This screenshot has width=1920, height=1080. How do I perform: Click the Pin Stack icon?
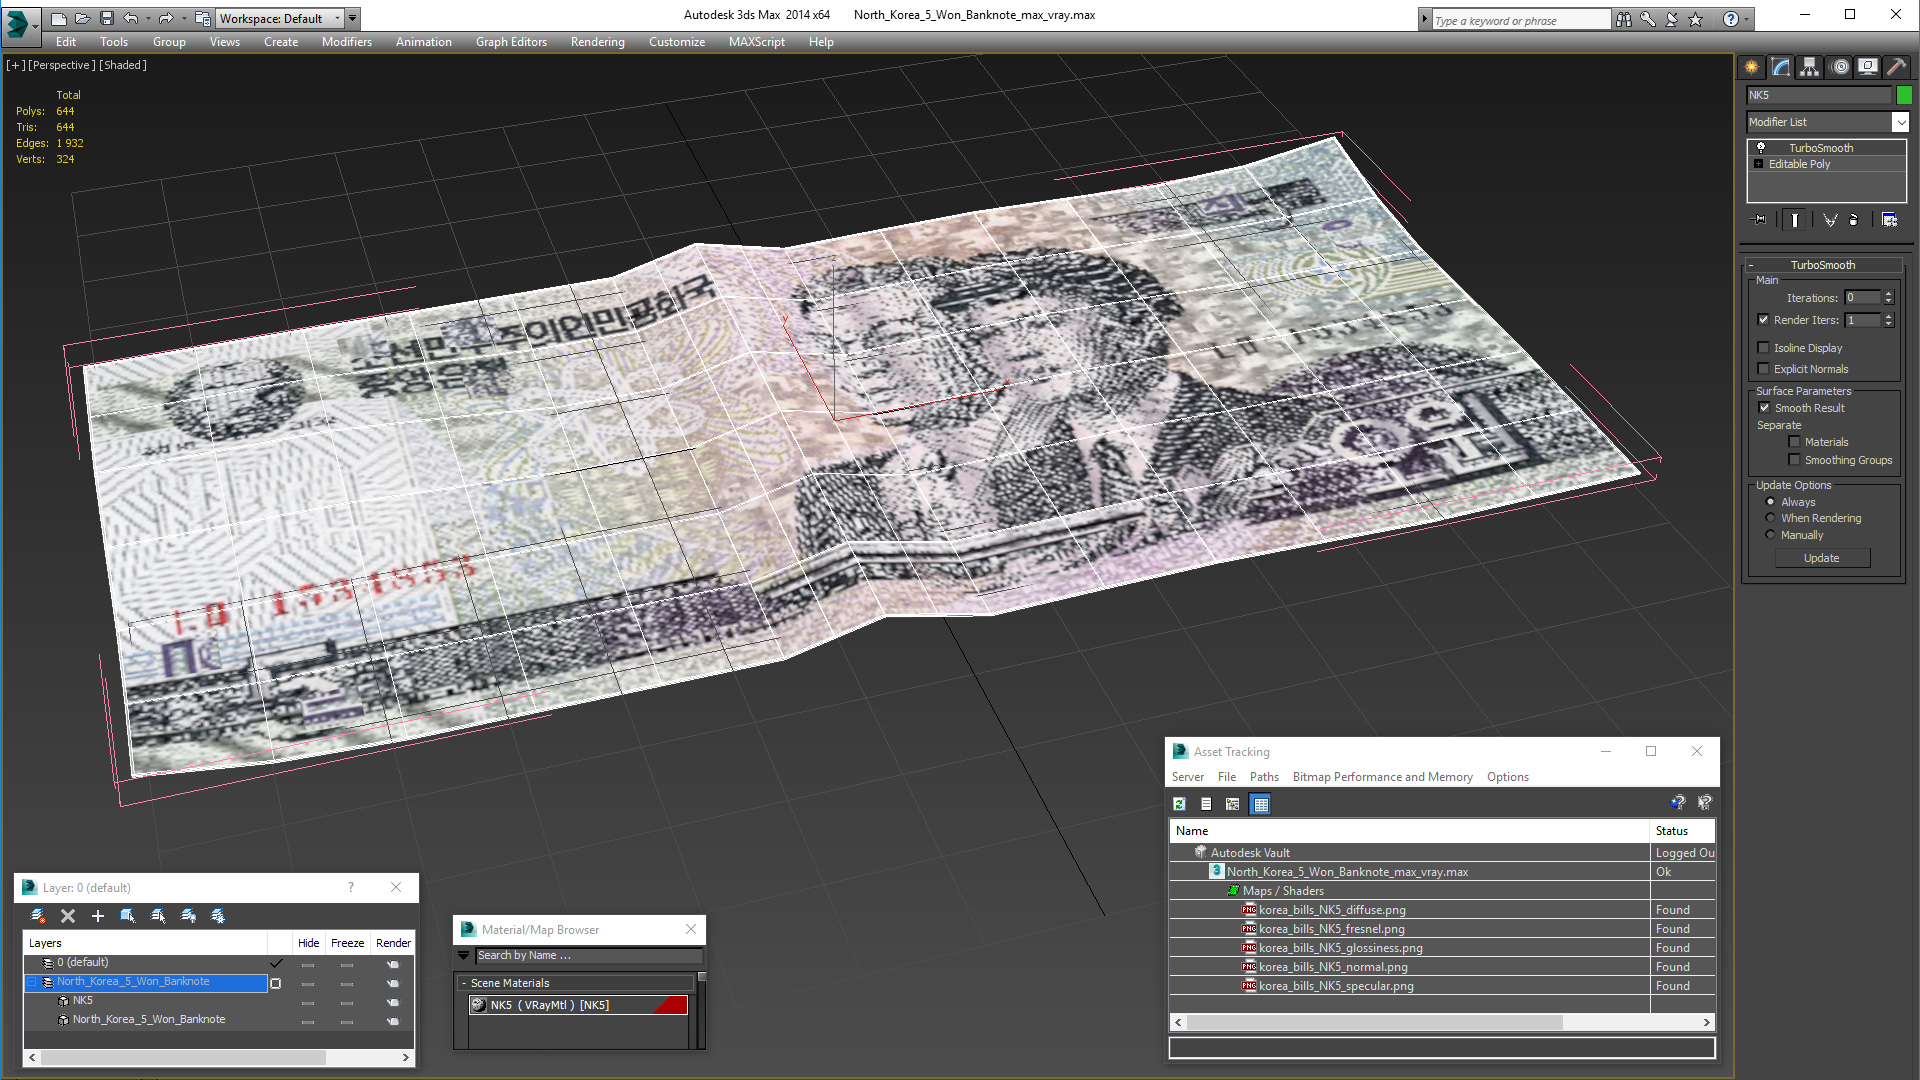pyautogui.click(x=1760, y=220)
